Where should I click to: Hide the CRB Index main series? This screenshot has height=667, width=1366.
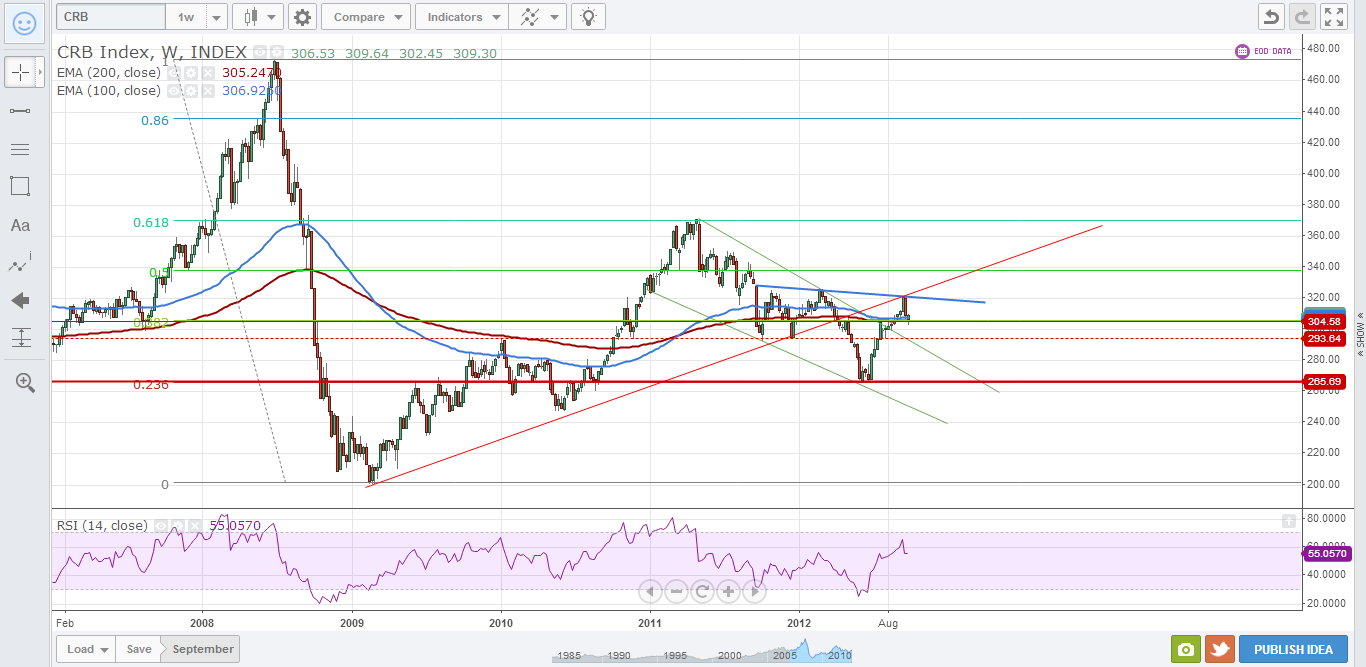pyautogui.click(x=260, y=52)
